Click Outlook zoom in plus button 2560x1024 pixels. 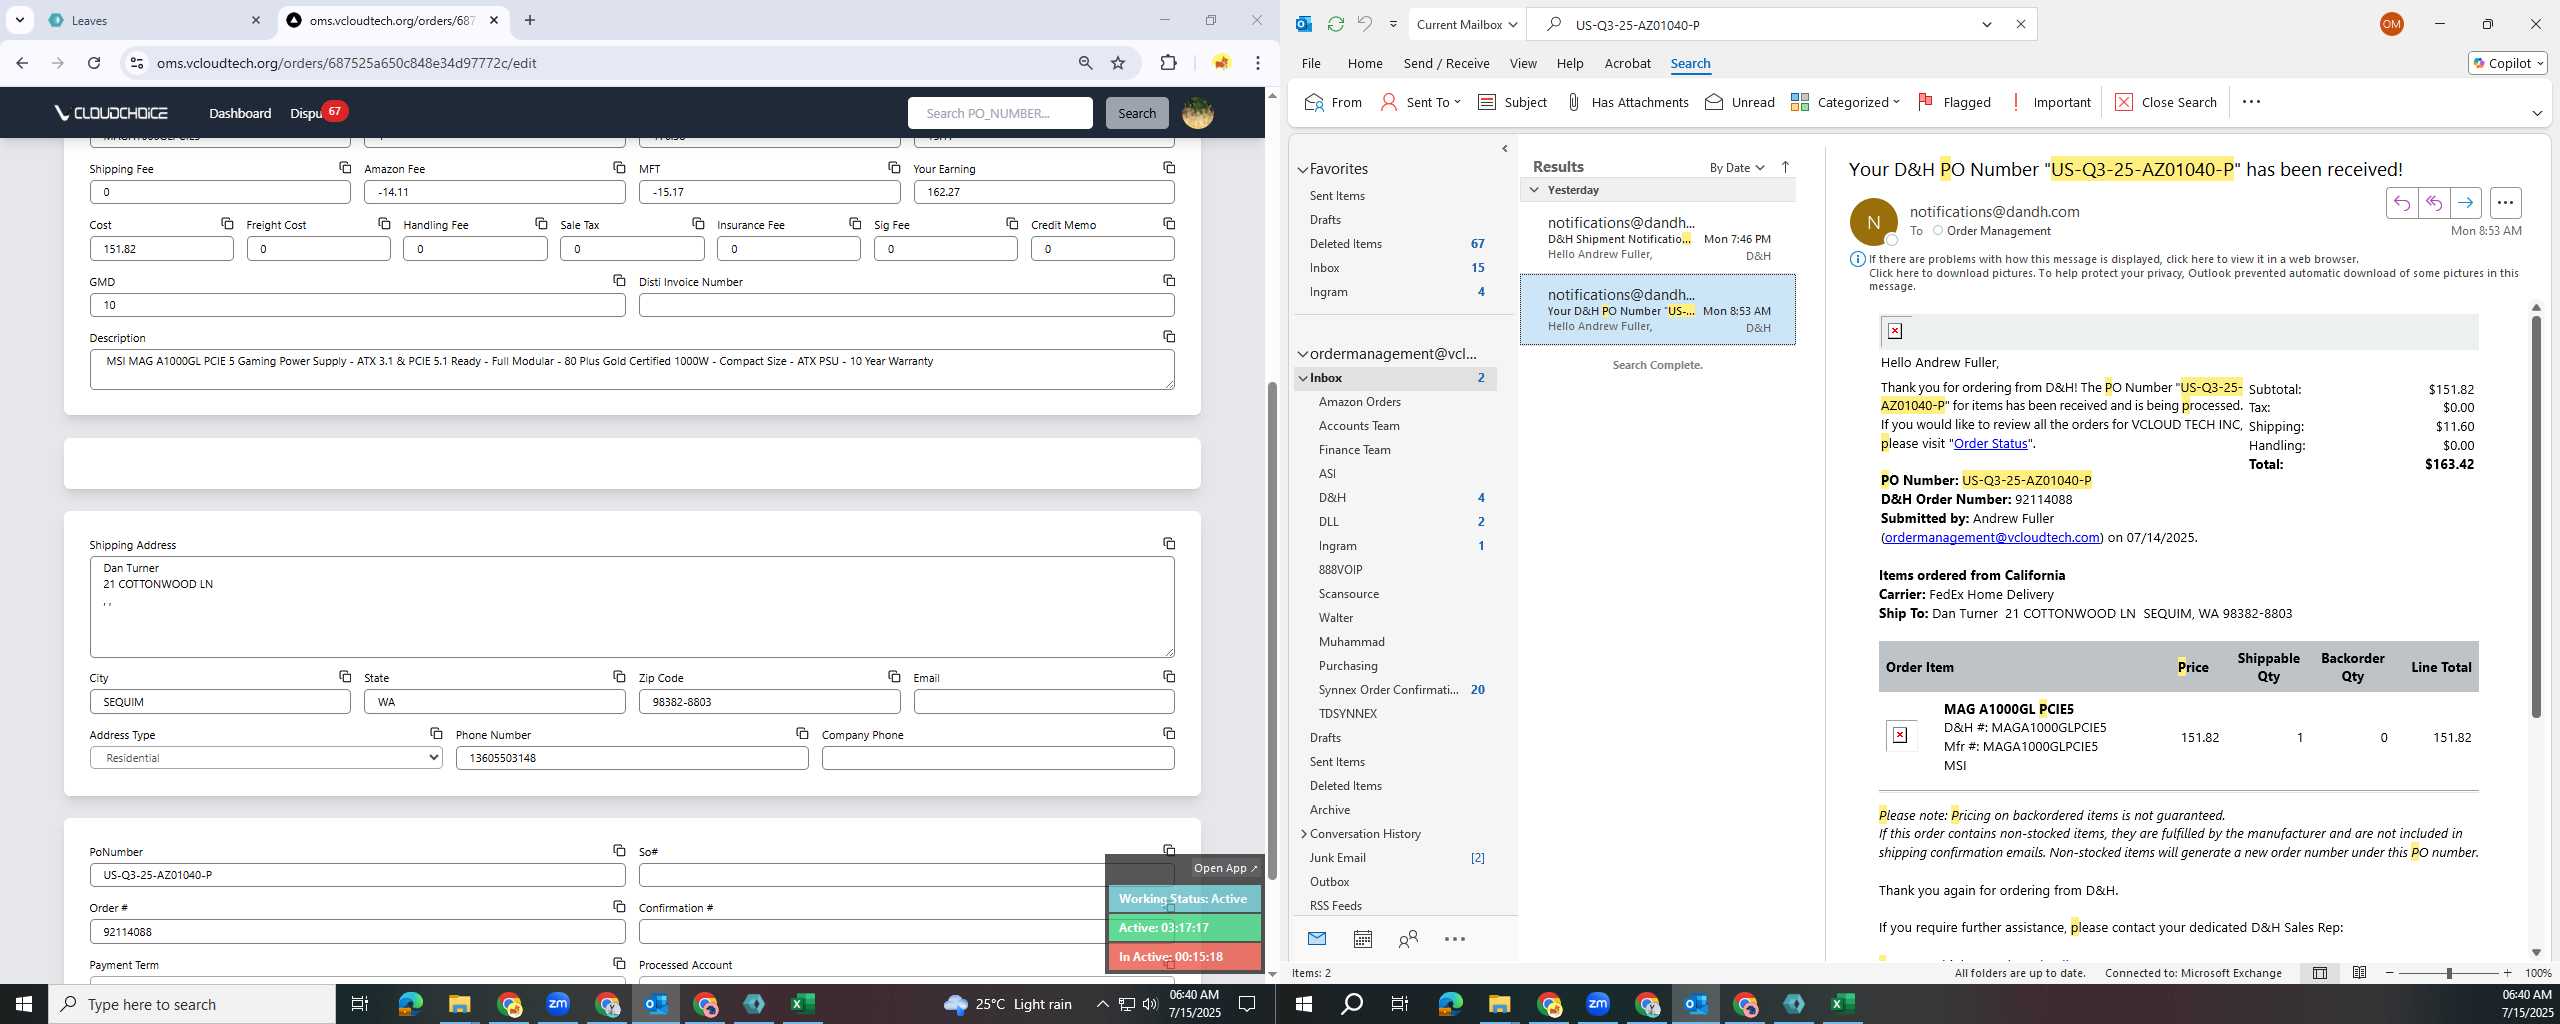click(2507, 973)
